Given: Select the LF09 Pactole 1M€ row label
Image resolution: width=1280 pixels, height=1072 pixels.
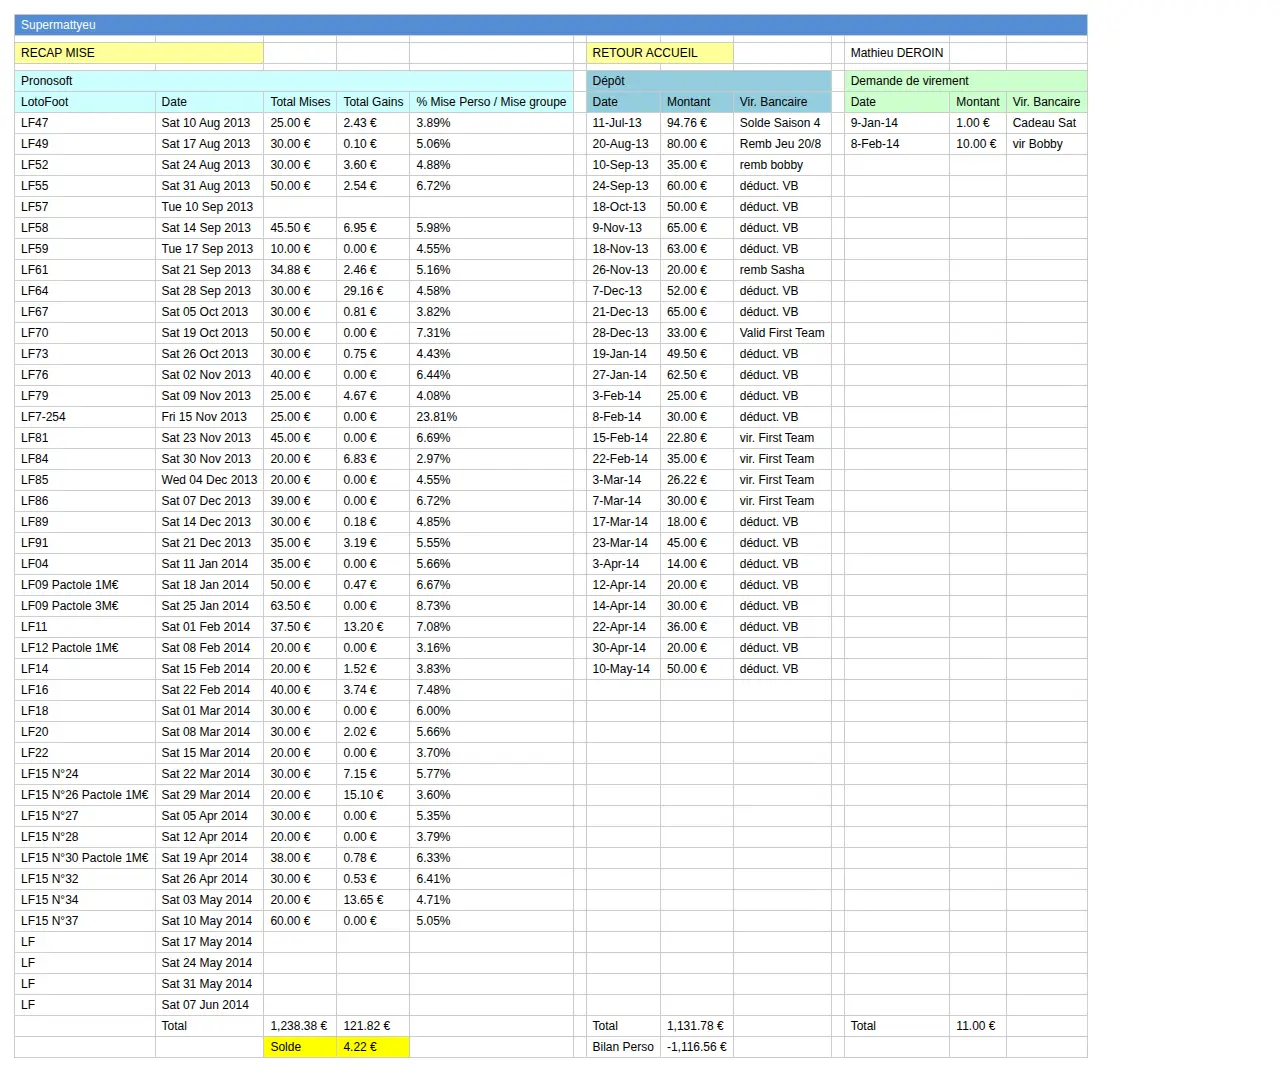Looking at the screenshot, I should 85,585.
